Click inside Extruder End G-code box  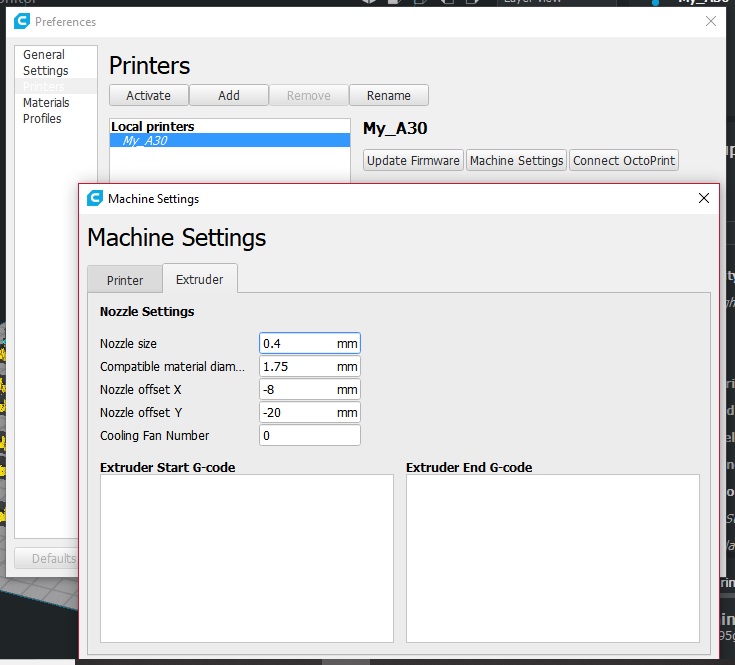click(x=553, y=558)
